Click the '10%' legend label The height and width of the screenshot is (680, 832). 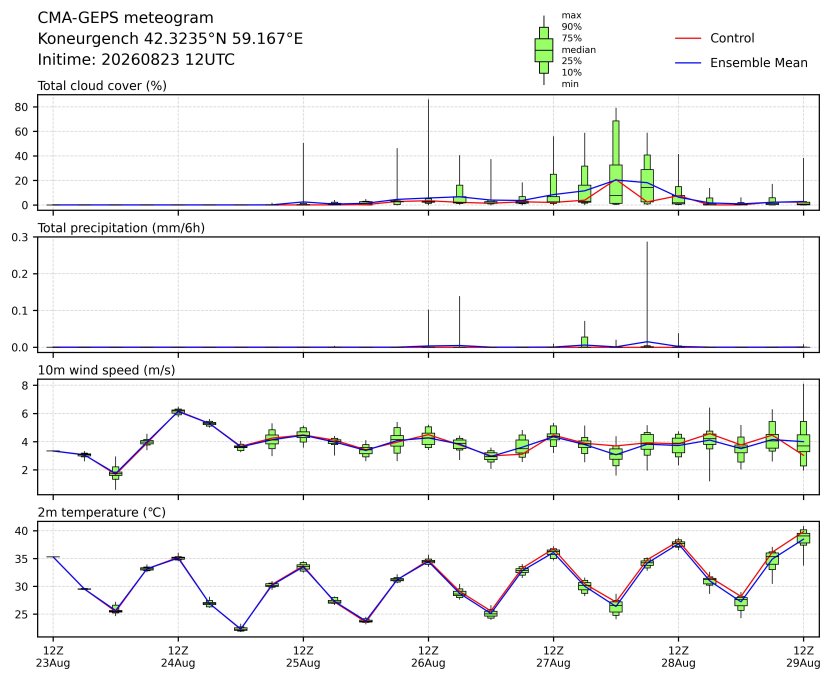[571, 73]
